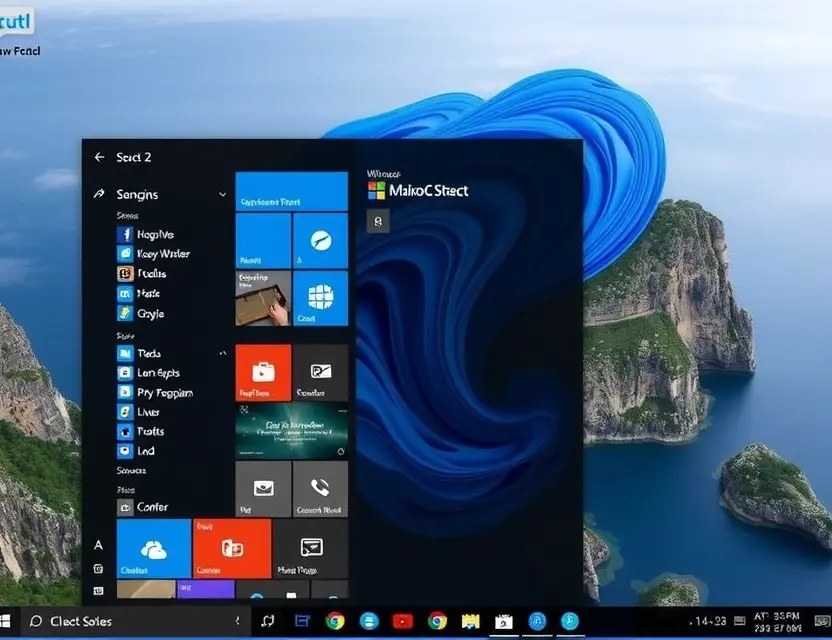Open the red YouTube icon on the taskbar
This screenshot has width=832, height=640.
403,621
